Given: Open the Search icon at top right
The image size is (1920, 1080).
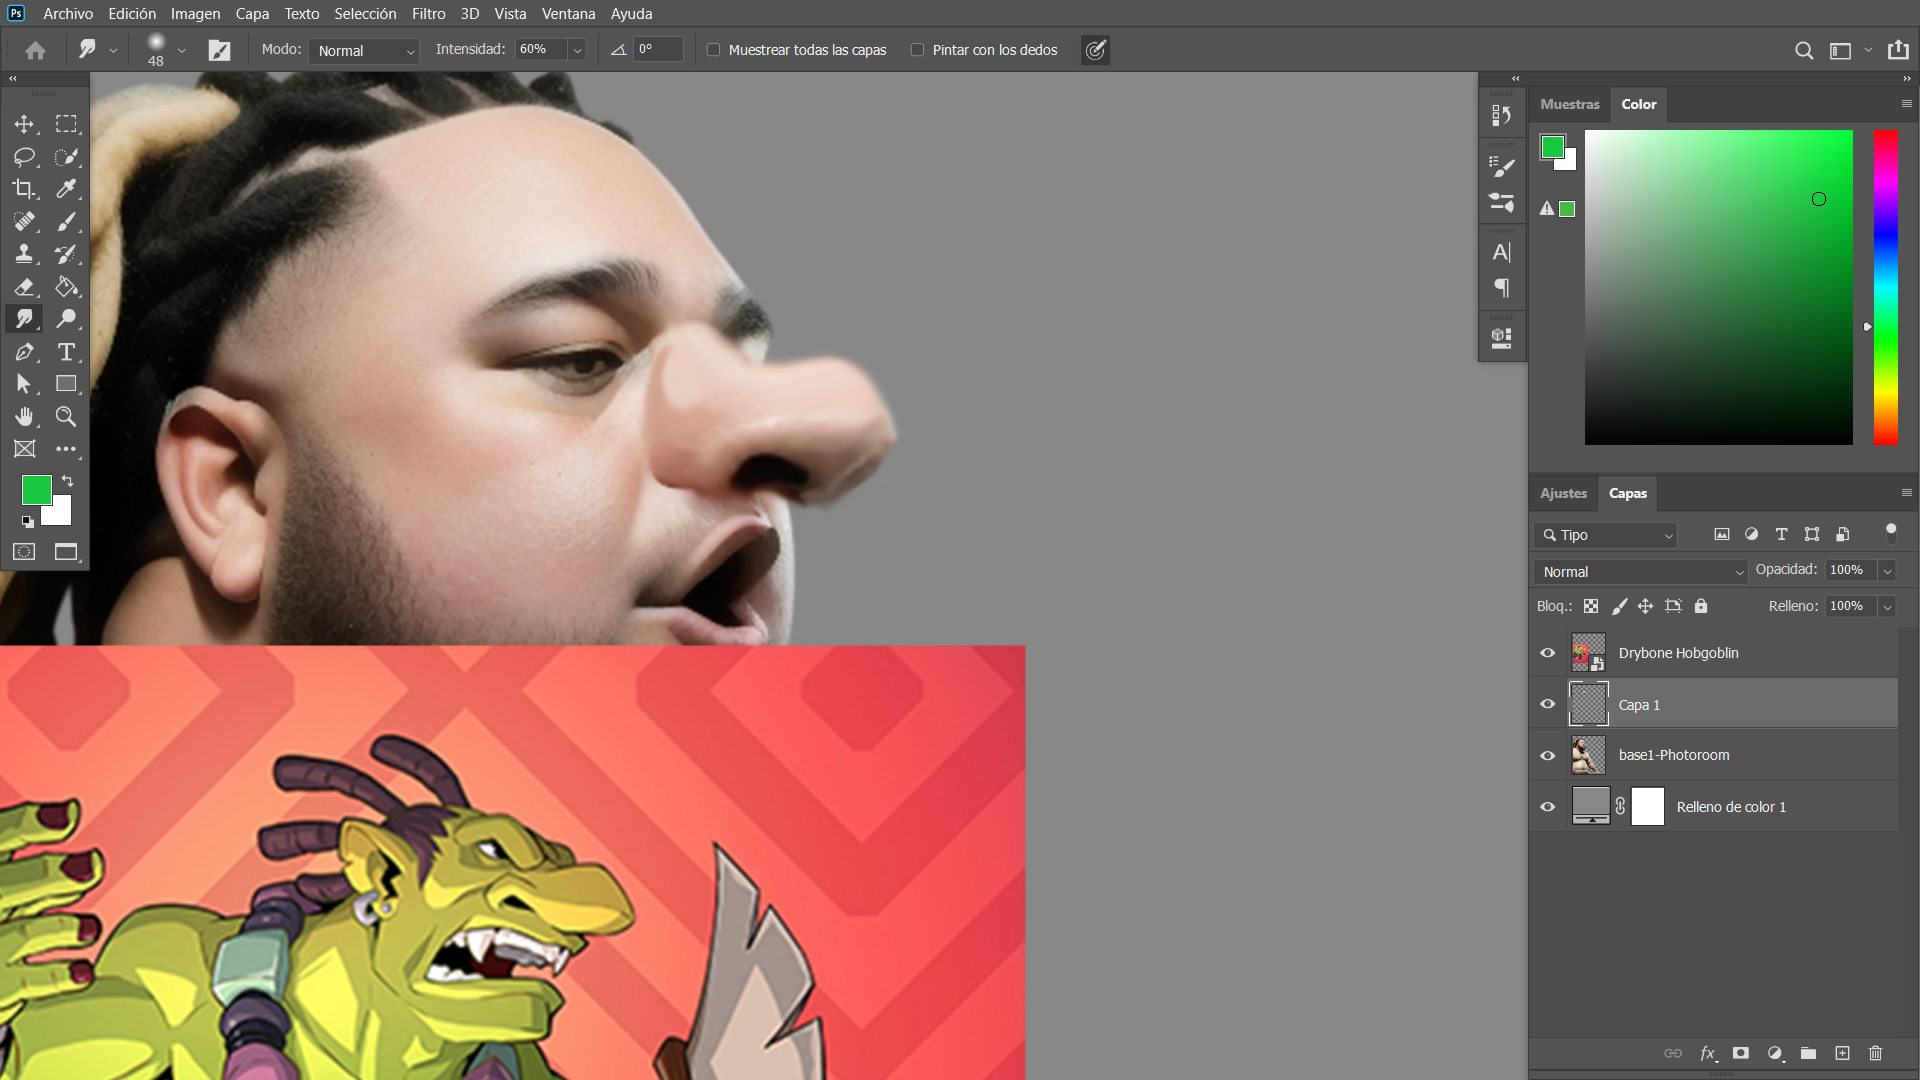Looking at the screenshot, I should pos(1804,50).
